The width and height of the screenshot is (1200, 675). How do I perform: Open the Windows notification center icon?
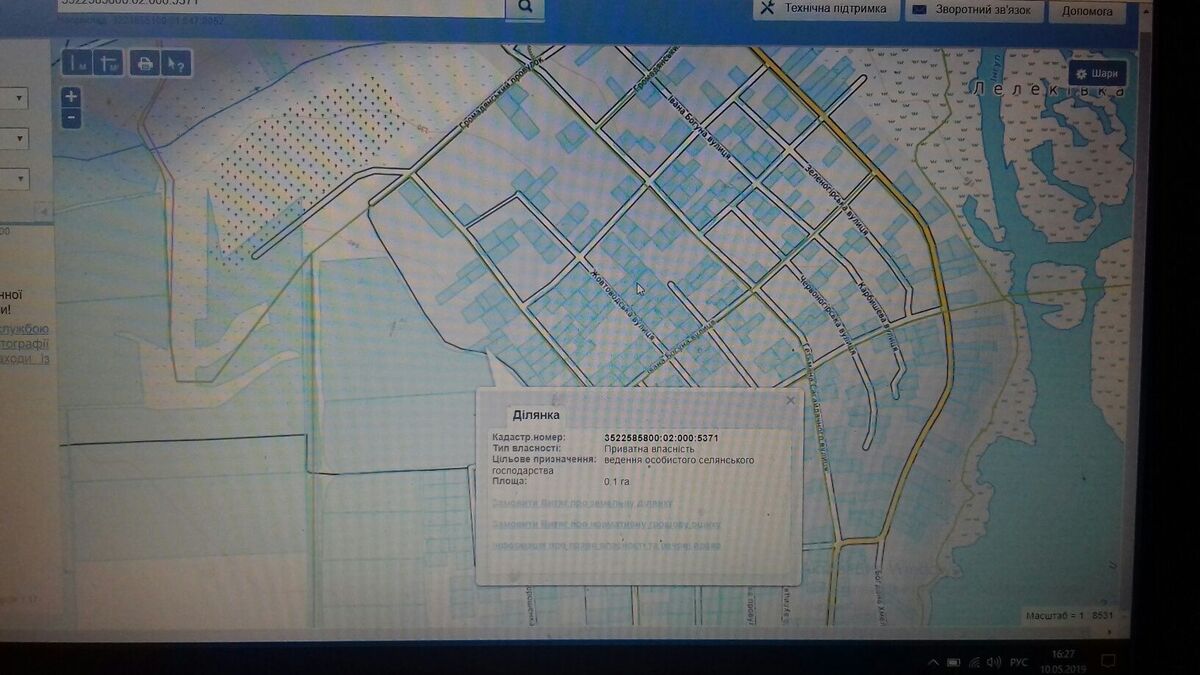point(1108,661)
